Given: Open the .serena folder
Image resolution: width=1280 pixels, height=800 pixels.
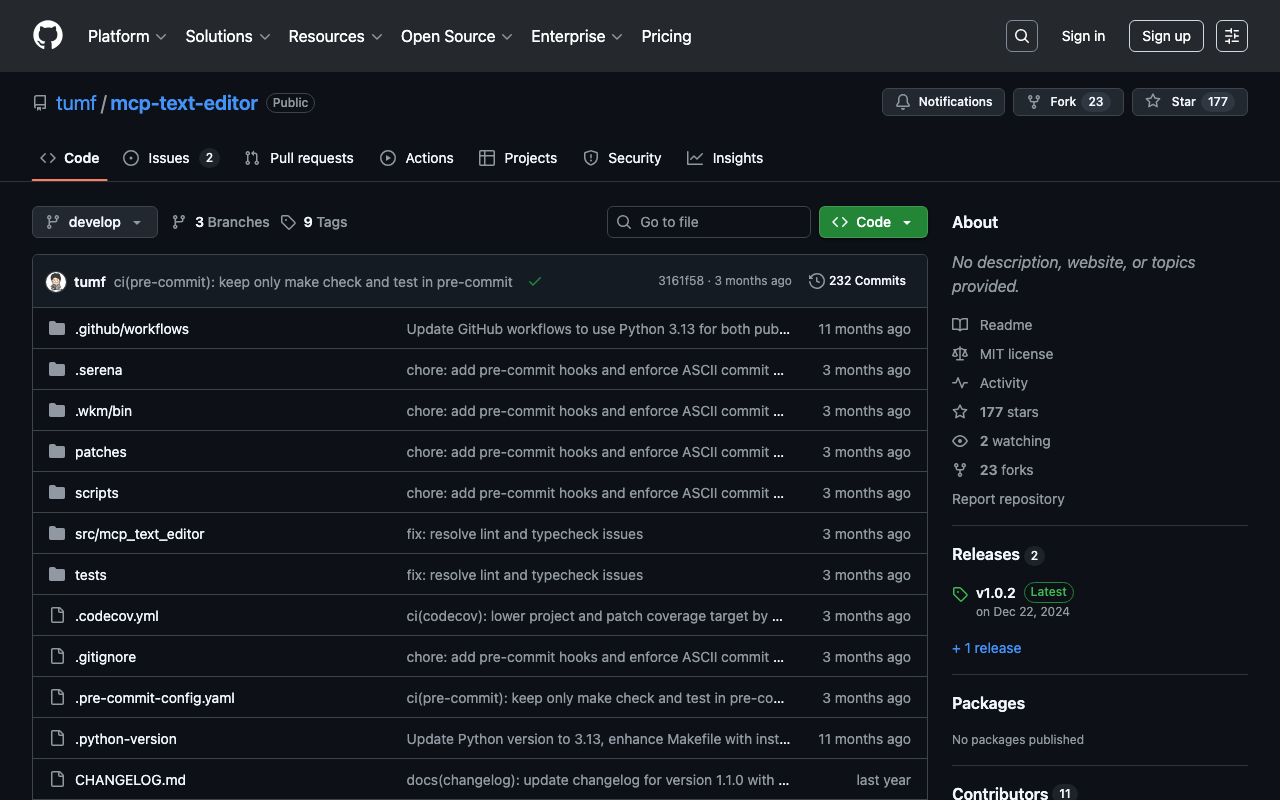Looking at the screenshot, I should click(98, 370).
